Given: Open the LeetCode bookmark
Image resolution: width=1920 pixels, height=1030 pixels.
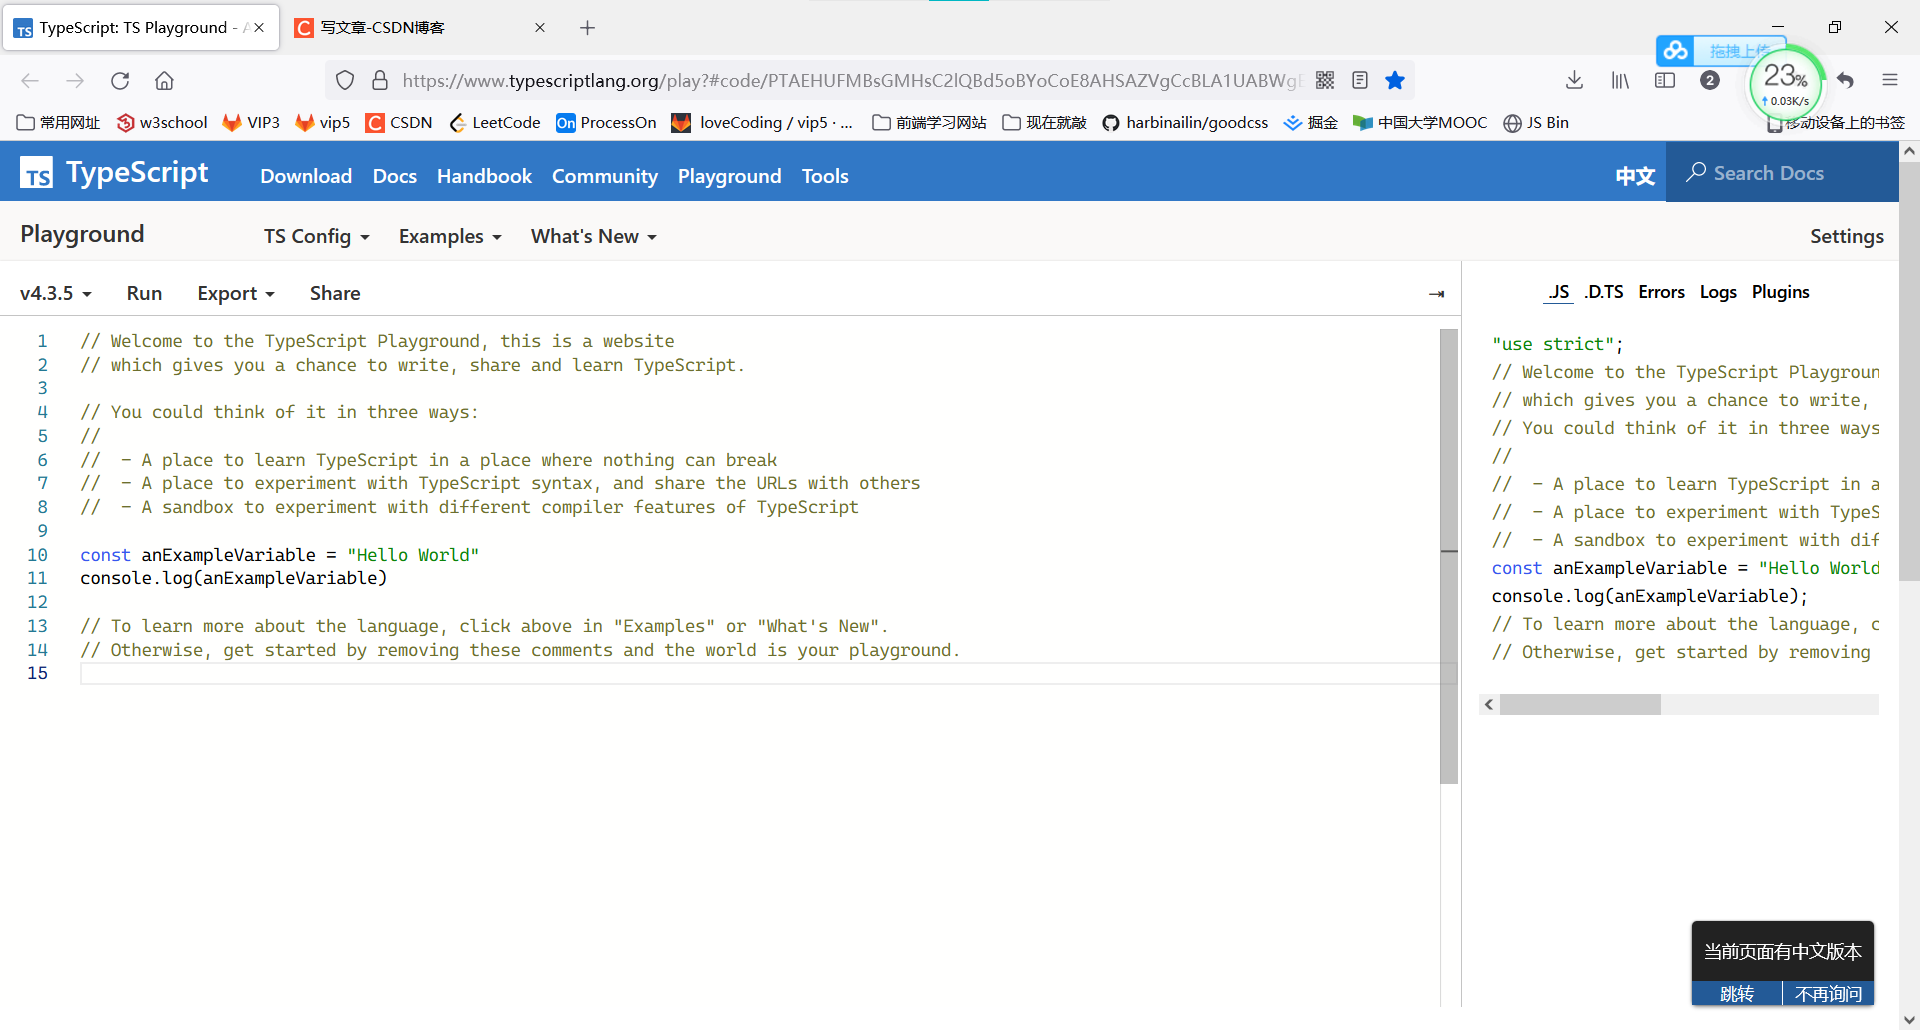Looking at the screenshot, I should pos(495,122).
